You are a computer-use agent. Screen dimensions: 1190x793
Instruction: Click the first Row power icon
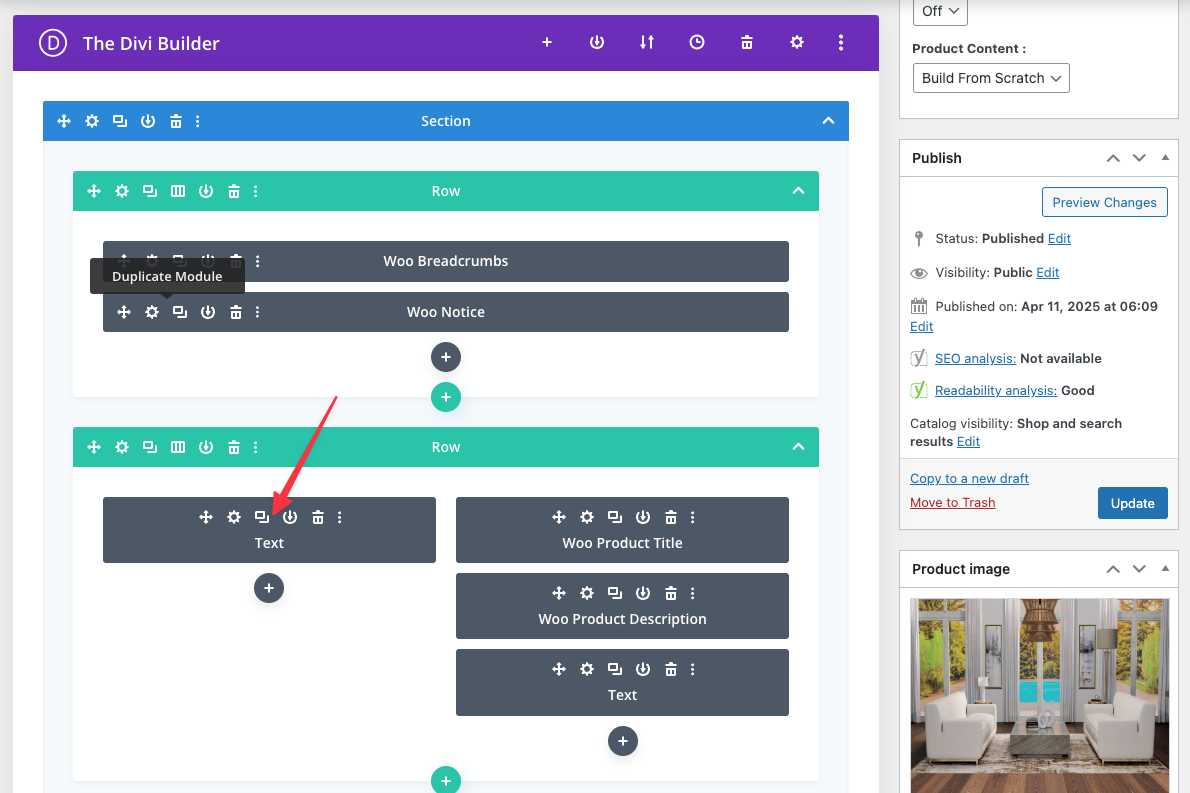[x=206, y=191]
